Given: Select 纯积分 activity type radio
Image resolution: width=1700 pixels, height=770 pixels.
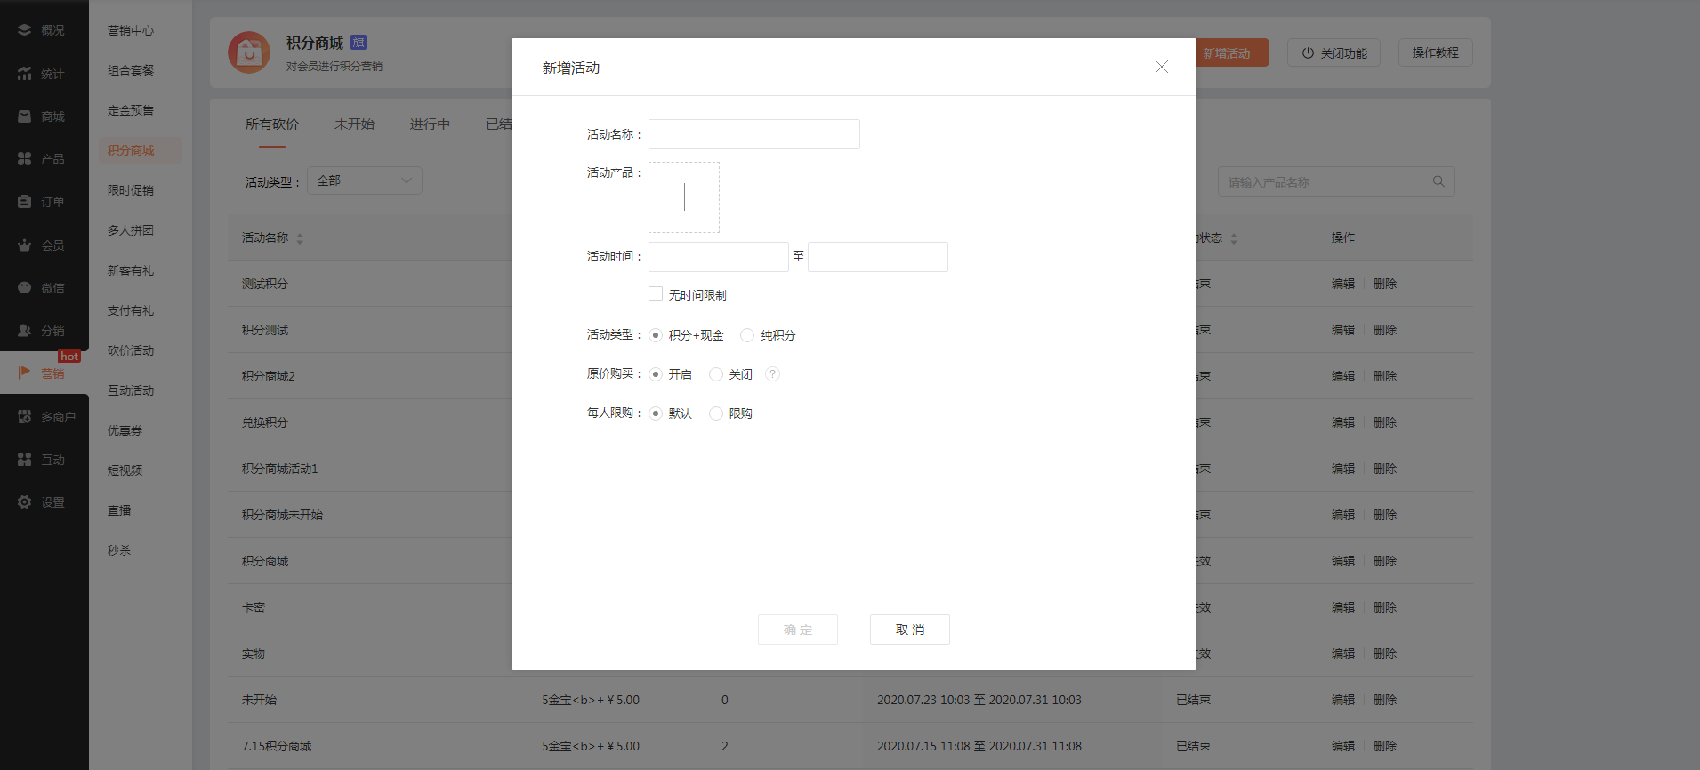Looking at the screenshot, I should coord(747,335).
